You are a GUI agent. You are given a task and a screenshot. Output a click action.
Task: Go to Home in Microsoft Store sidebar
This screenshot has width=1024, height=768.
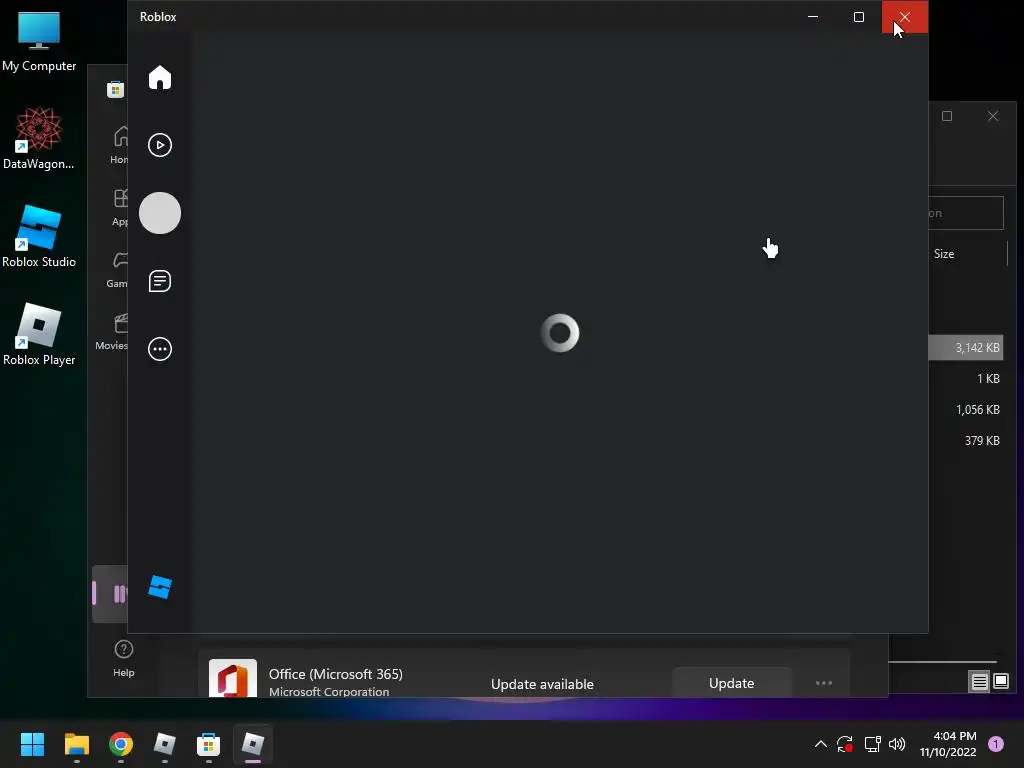pos(120,146)
